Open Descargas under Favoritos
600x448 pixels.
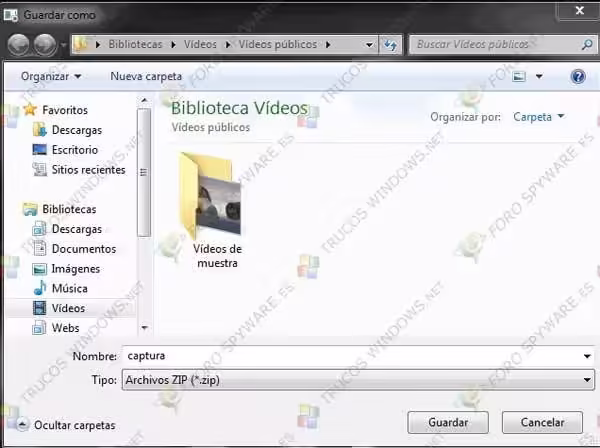click(x=77, y=130)
